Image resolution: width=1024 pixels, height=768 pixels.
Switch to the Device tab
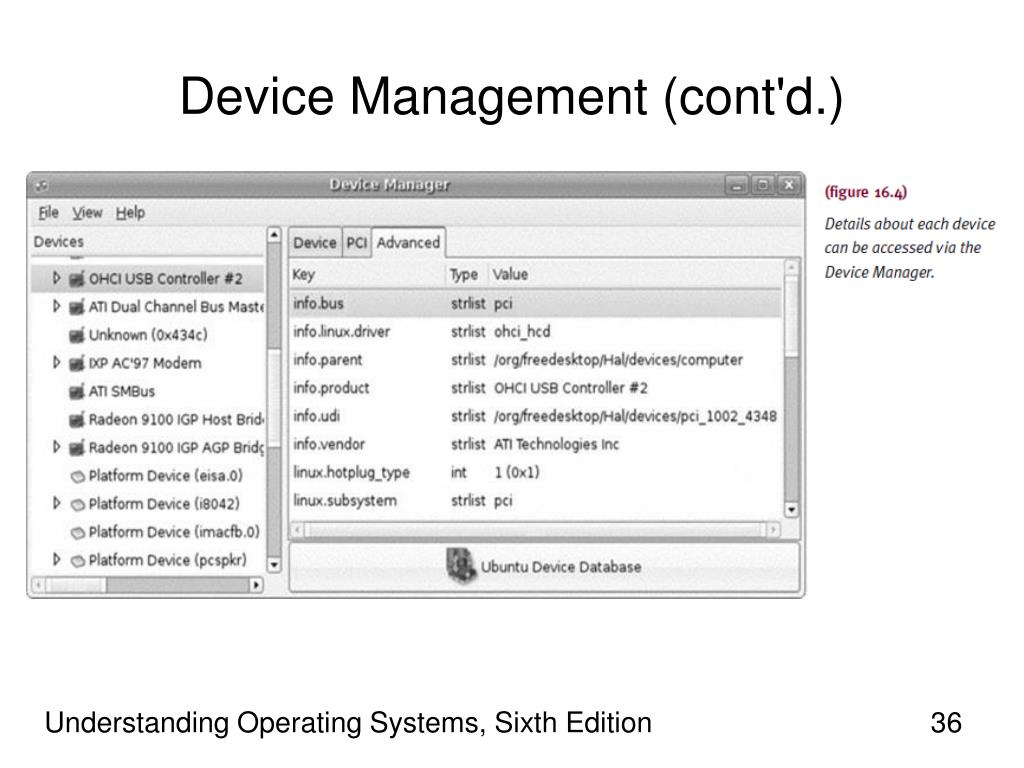(x=315, y=243)
